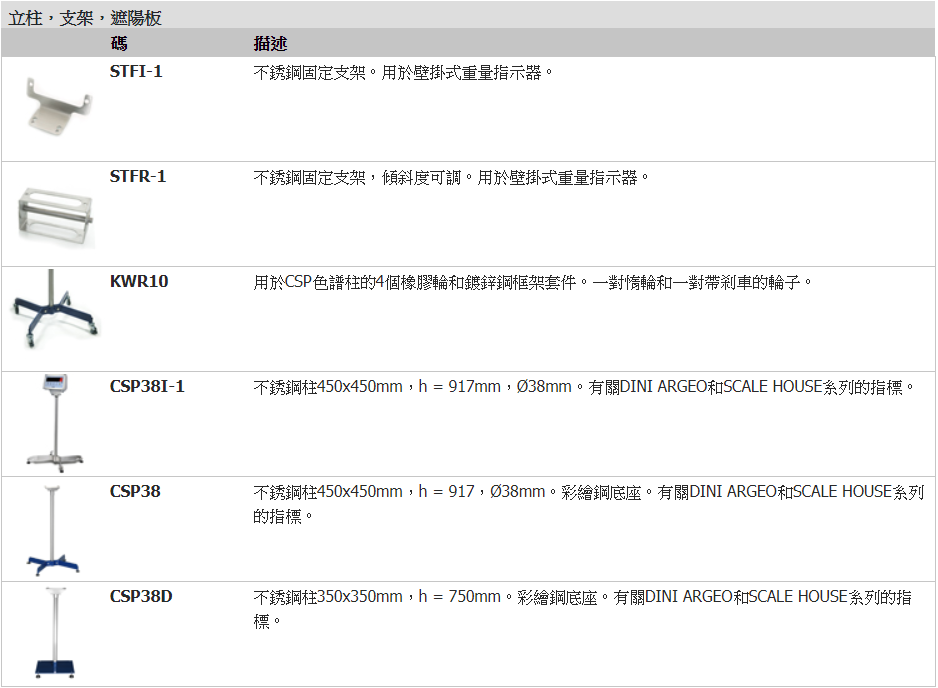
Task: Click the STFI-1 product code
Action: click(x=136, y=72)
